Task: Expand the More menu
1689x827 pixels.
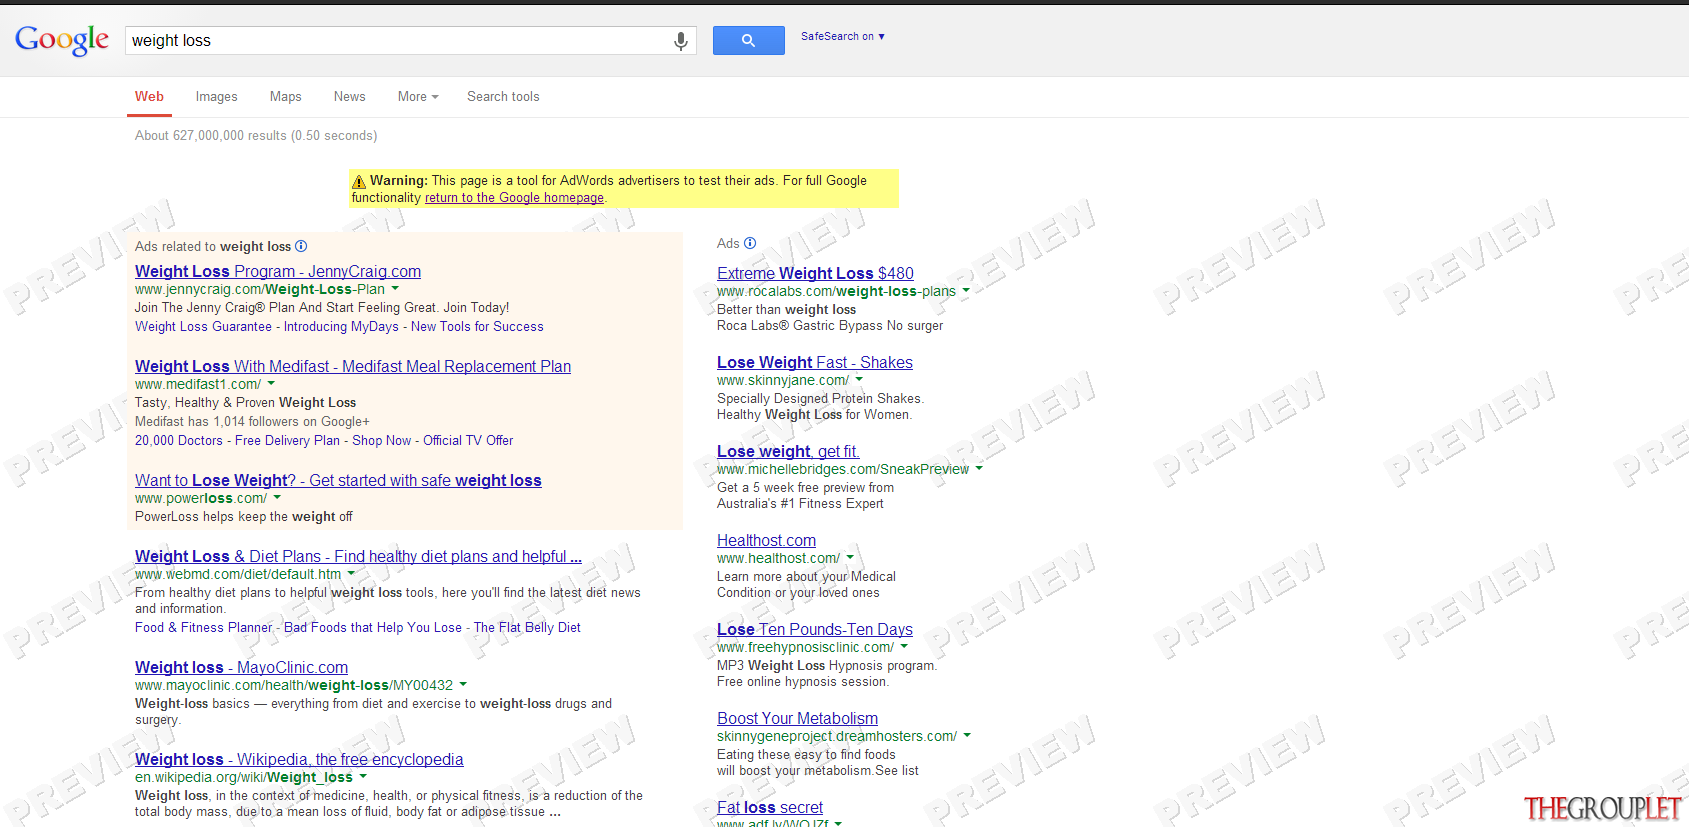Action: tap(418, 97)
